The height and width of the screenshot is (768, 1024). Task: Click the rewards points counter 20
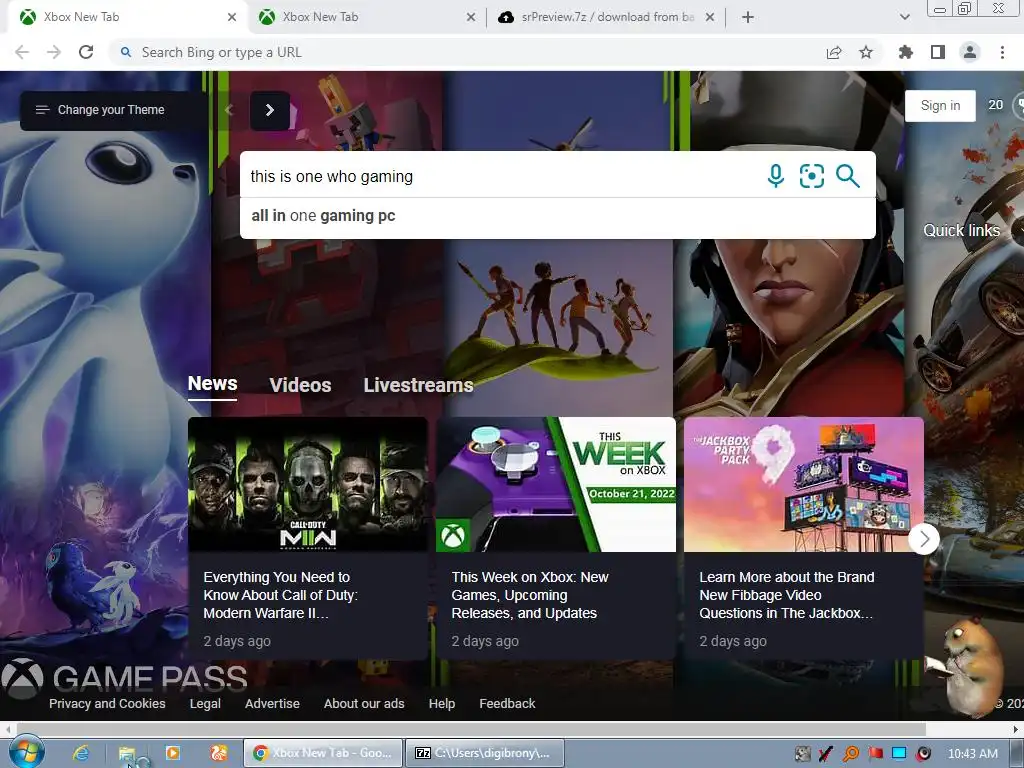click(x=995, y=105)
